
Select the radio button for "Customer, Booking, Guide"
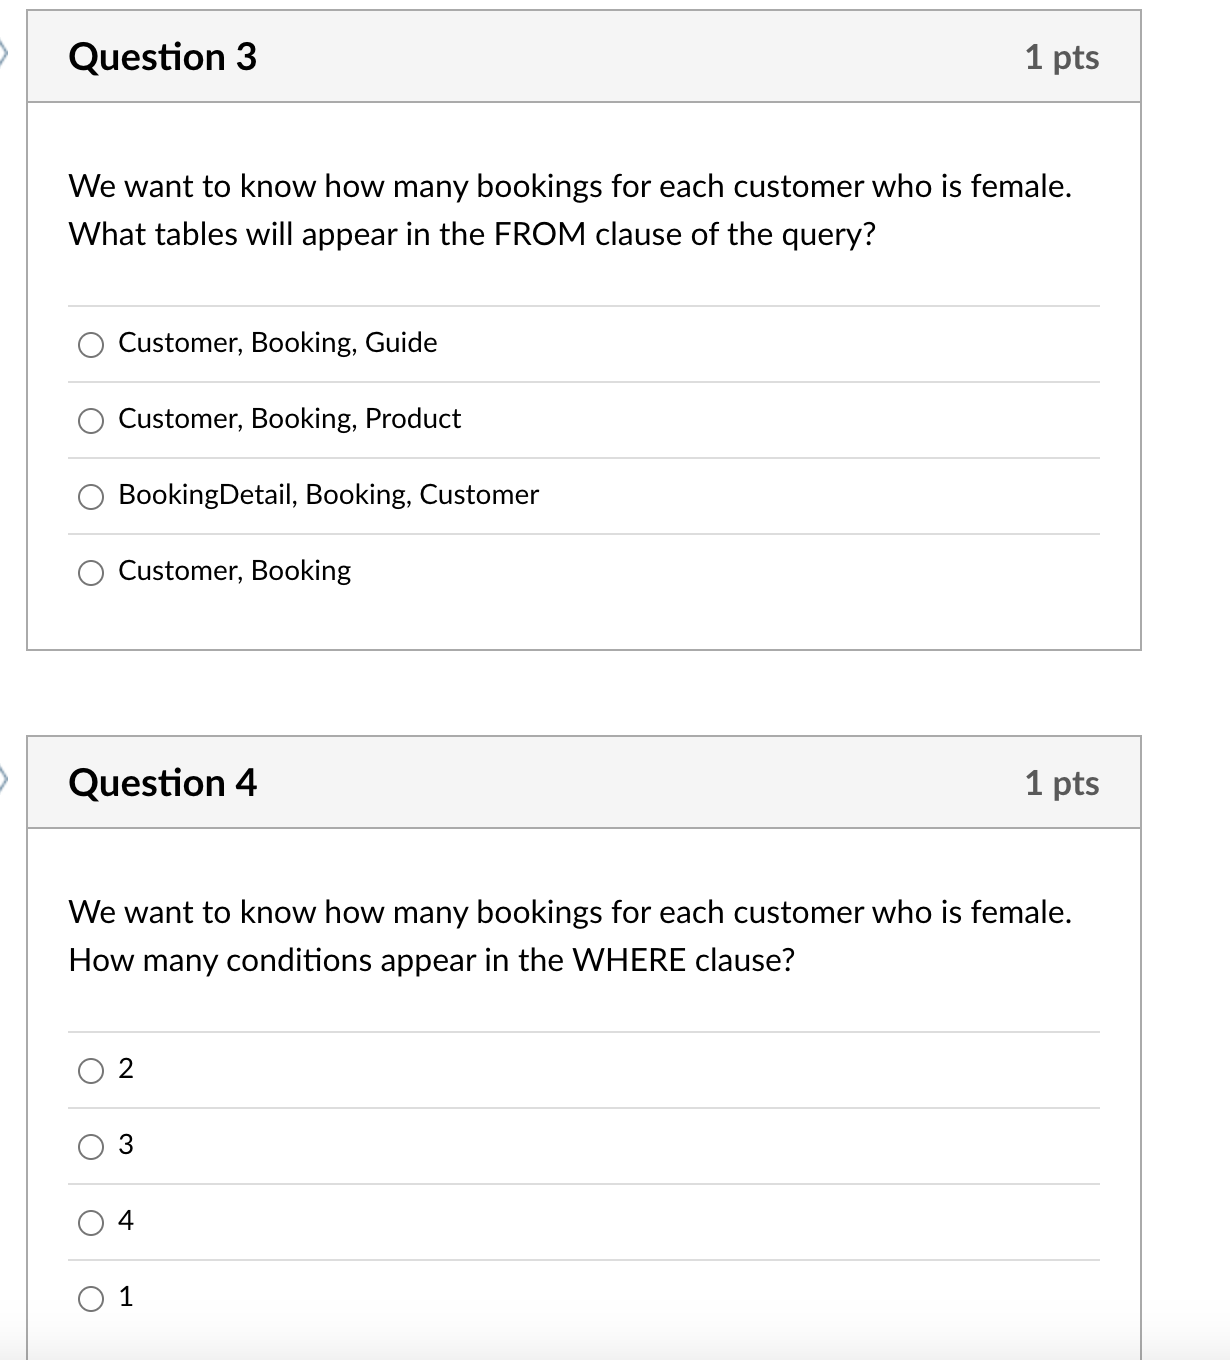91,345
